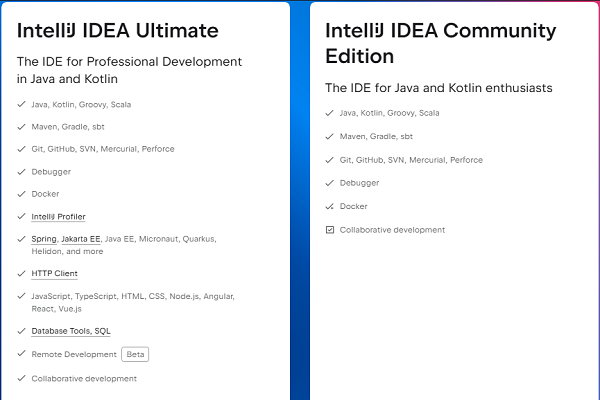
Task: Click "Collaborative development" in the Community list
Action: point(393,230)
